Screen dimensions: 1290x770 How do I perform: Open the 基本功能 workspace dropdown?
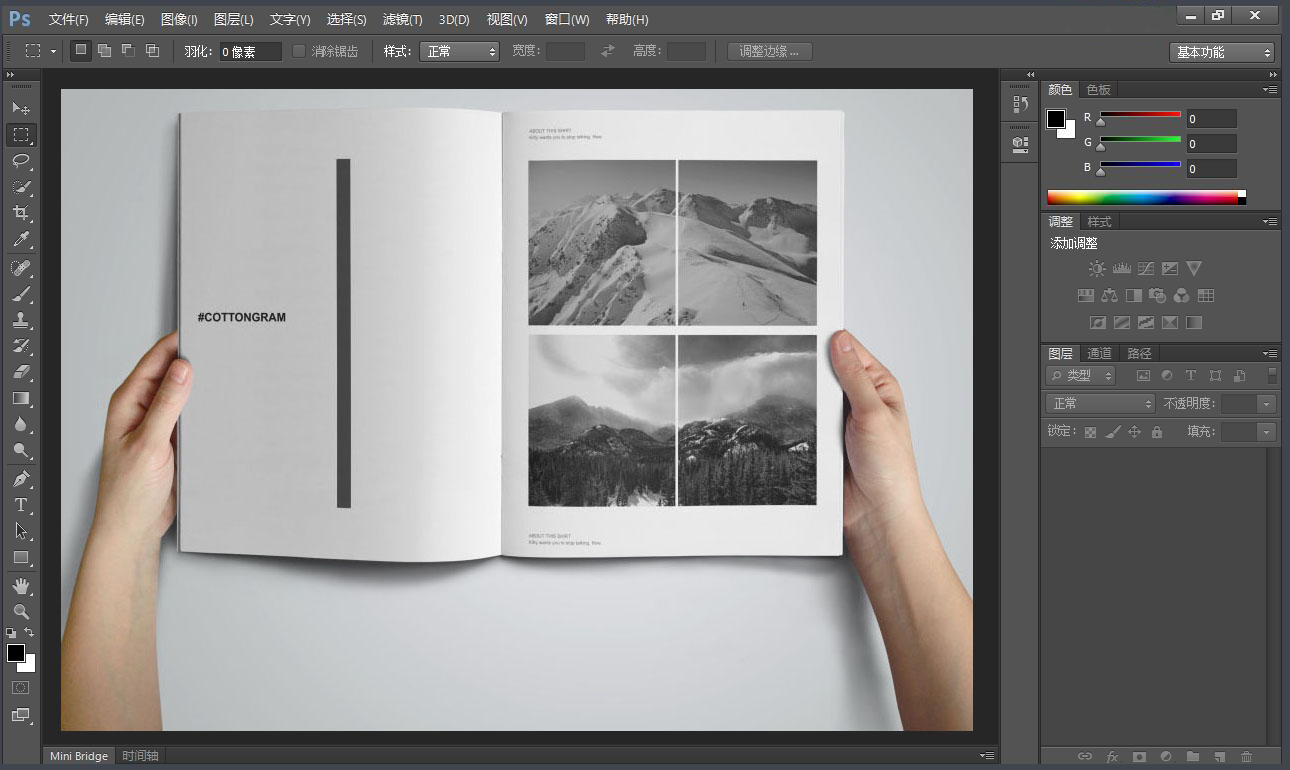click(1222, 52)
